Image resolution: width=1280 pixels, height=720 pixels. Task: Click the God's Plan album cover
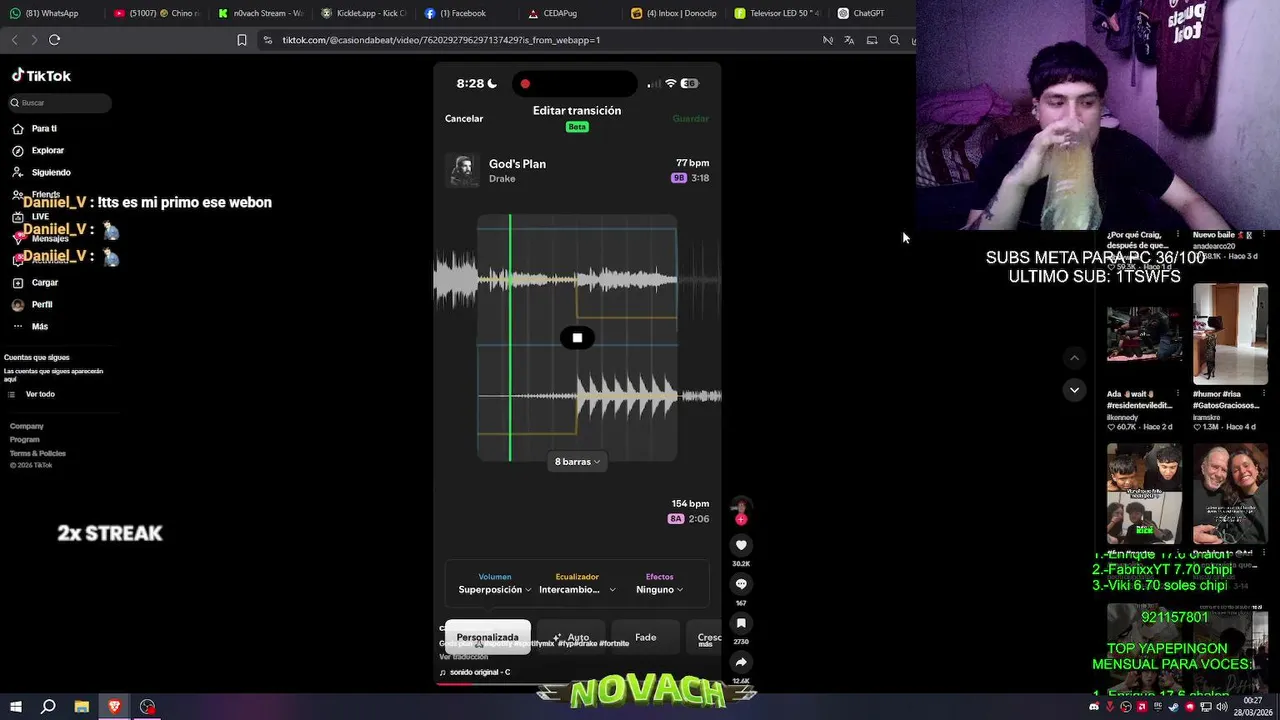pos(462,170)
